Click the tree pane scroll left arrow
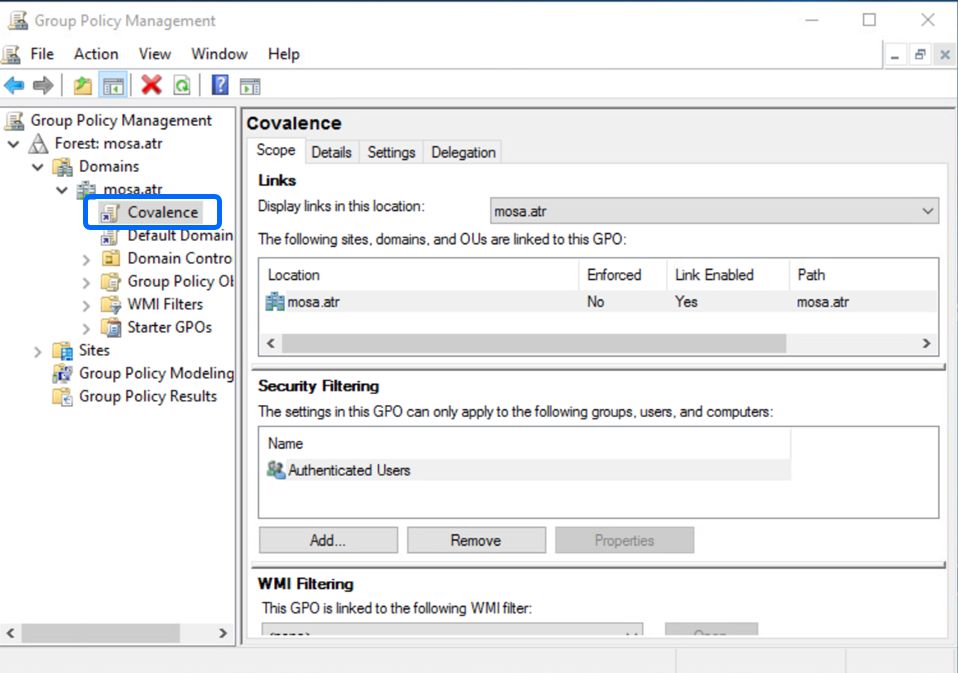The width and height of the screenshot is (958, 673). (x=11, y=633)
